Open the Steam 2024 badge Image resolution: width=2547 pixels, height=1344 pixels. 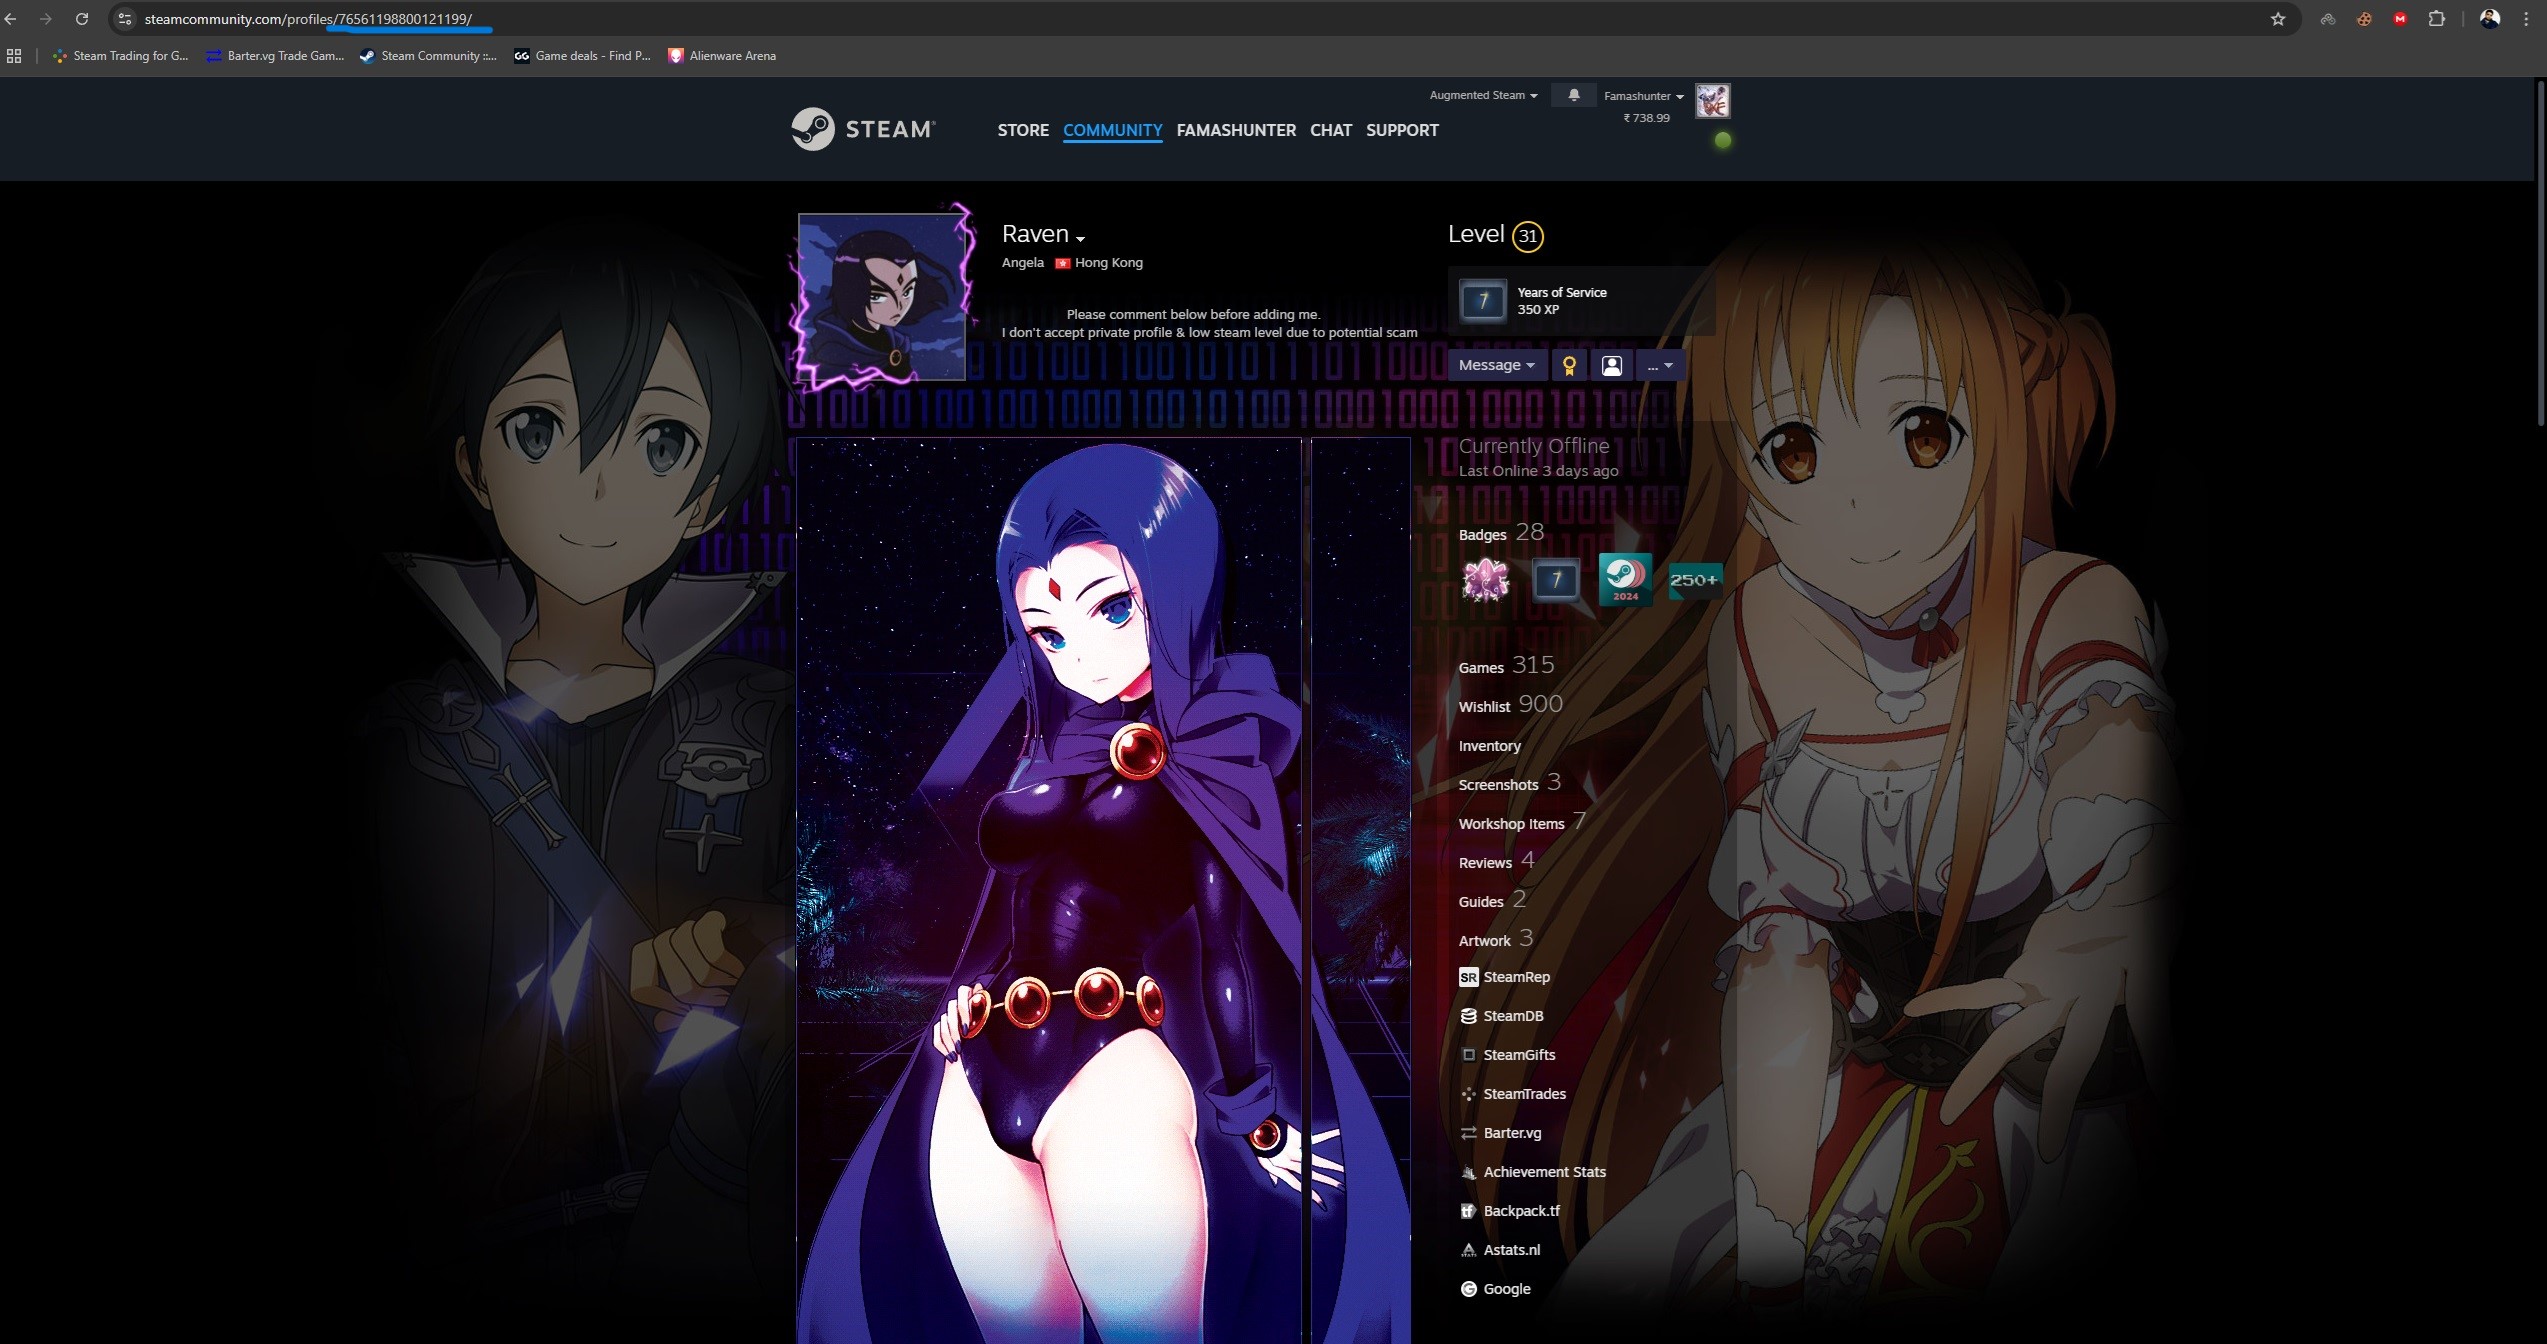(1625, 579)
